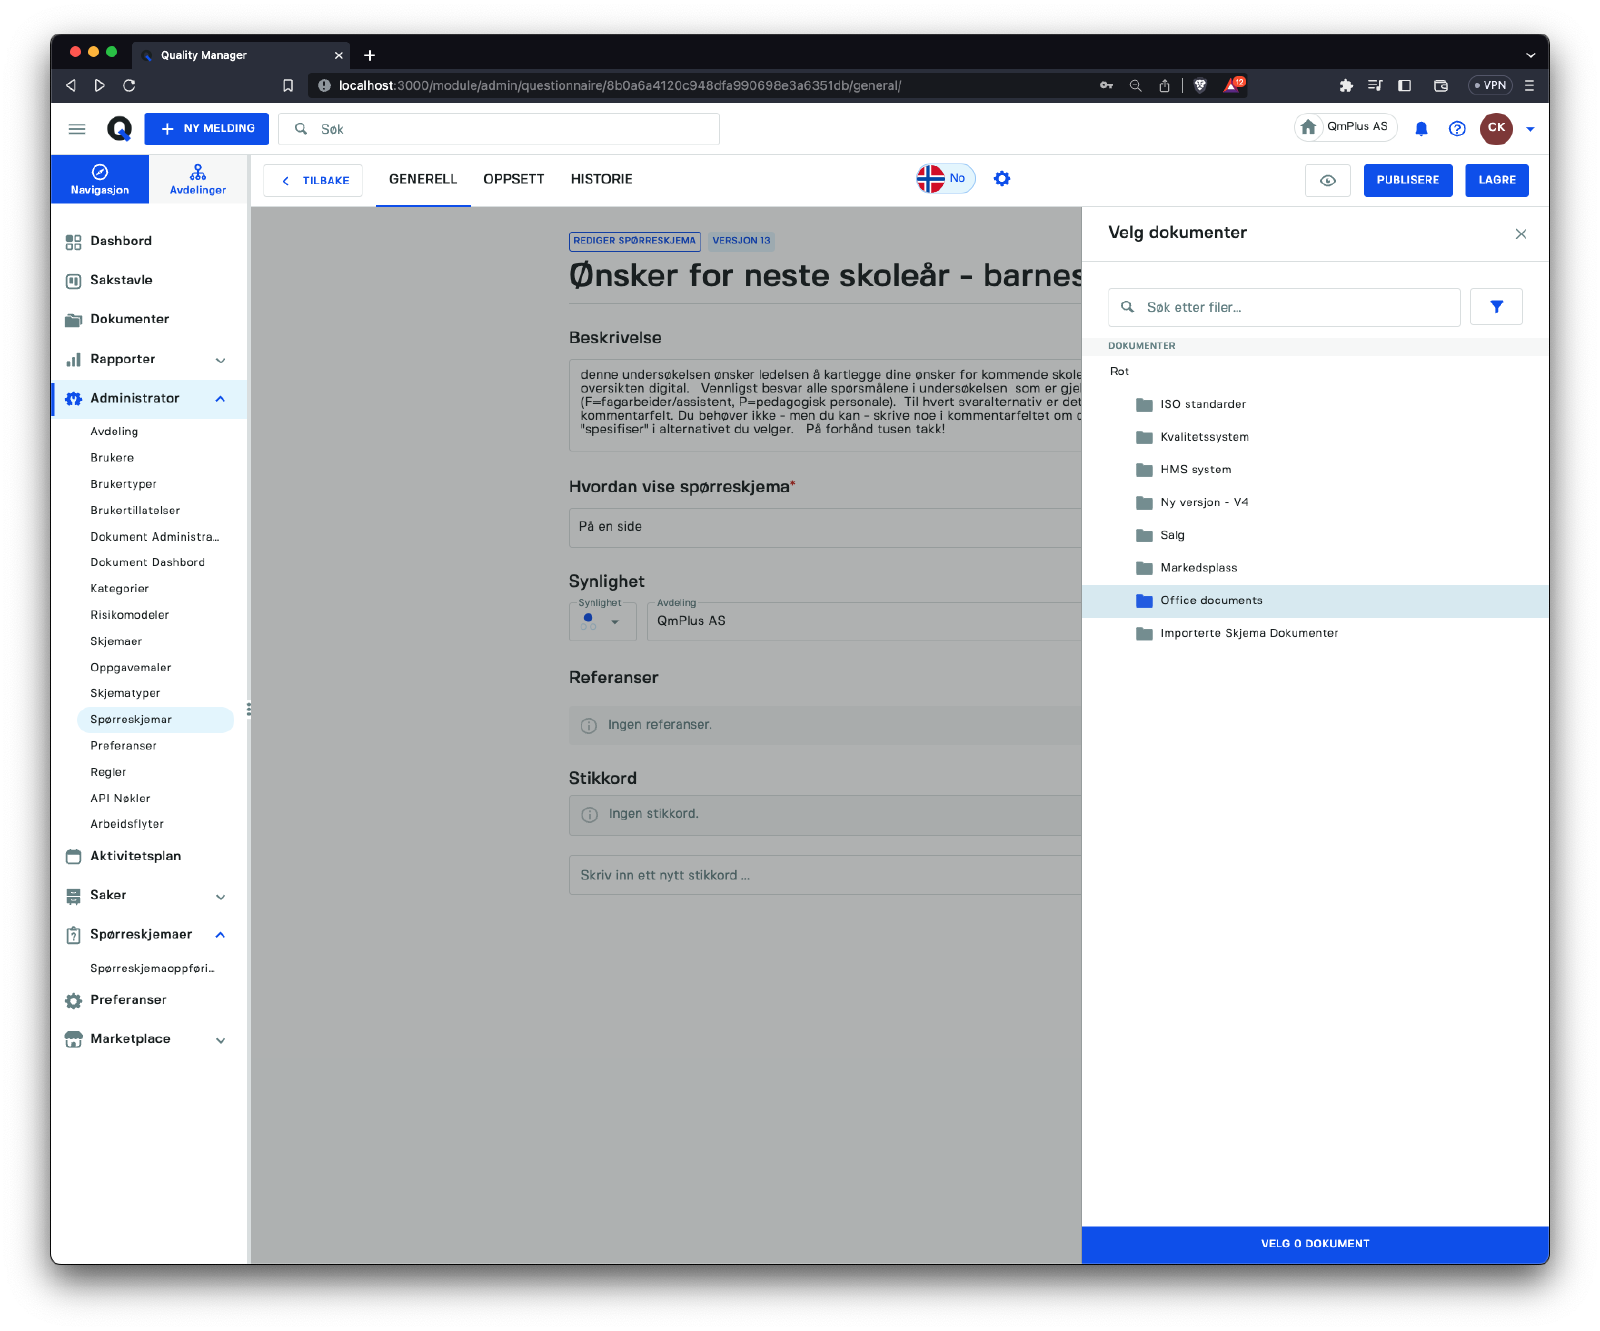The height and width of the screenshot is (1331, 1600).
Task: Click the PUBLISERE button
Action: (1407, 180)
